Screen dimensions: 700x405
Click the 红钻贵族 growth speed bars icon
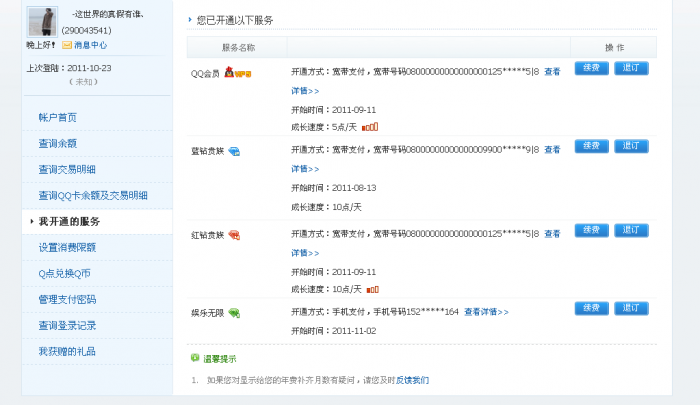[372, 289]
